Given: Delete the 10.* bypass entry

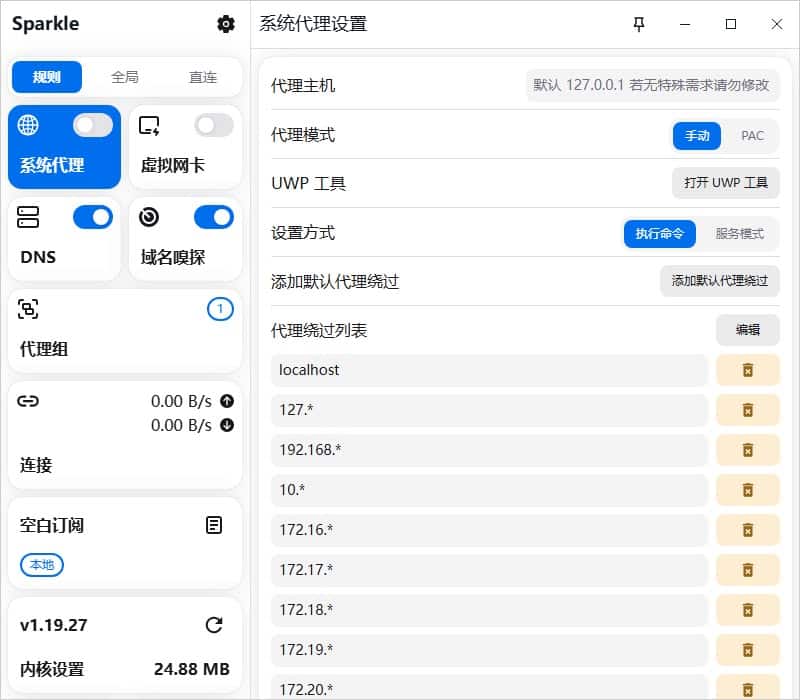Looking at the screenshot, I should point(748,490).
